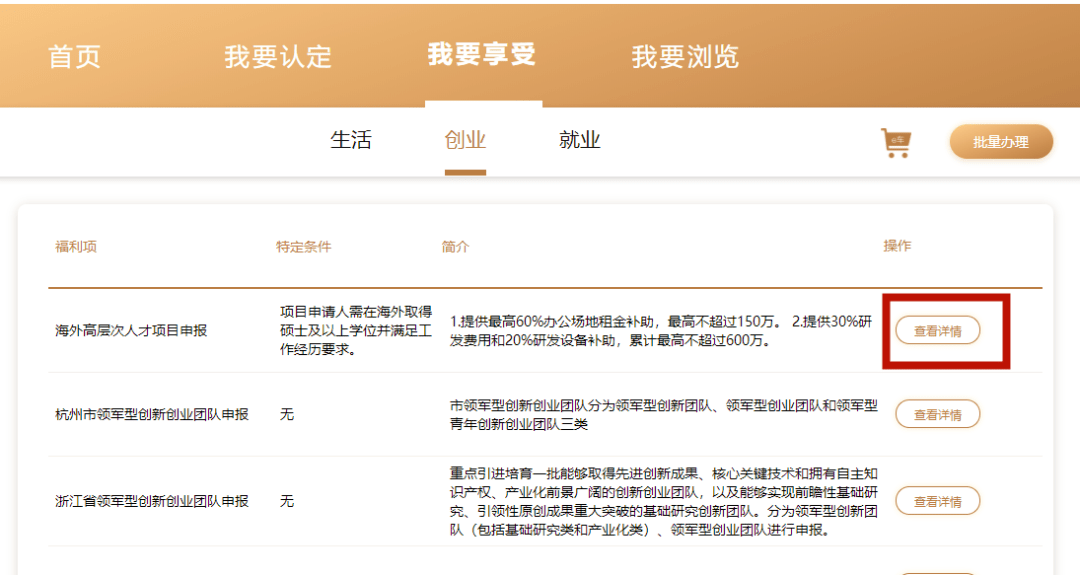This screenshot has width=1080, height=575.
Task: Click the 操作 column header
Action: 897,246
